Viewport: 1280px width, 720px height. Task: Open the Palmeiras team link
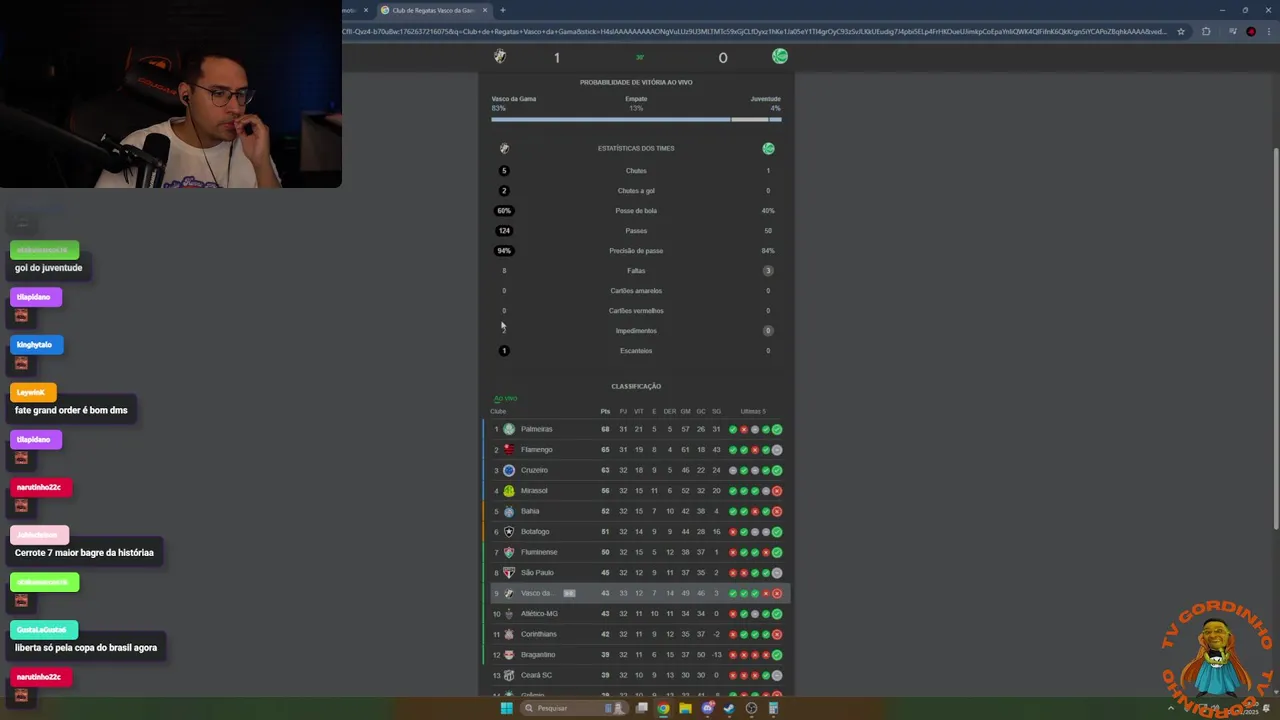pos(536,429)
